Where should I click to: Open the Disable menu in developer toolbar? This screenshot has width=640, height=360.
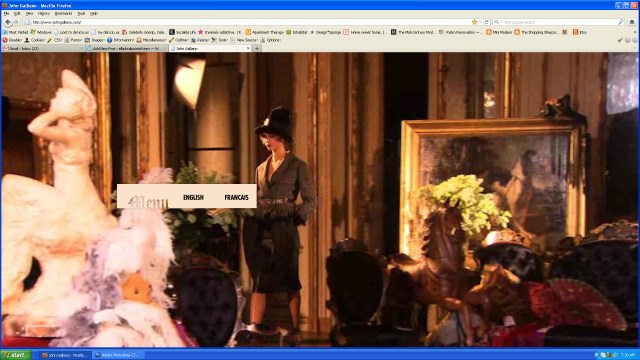pos(12,40)
